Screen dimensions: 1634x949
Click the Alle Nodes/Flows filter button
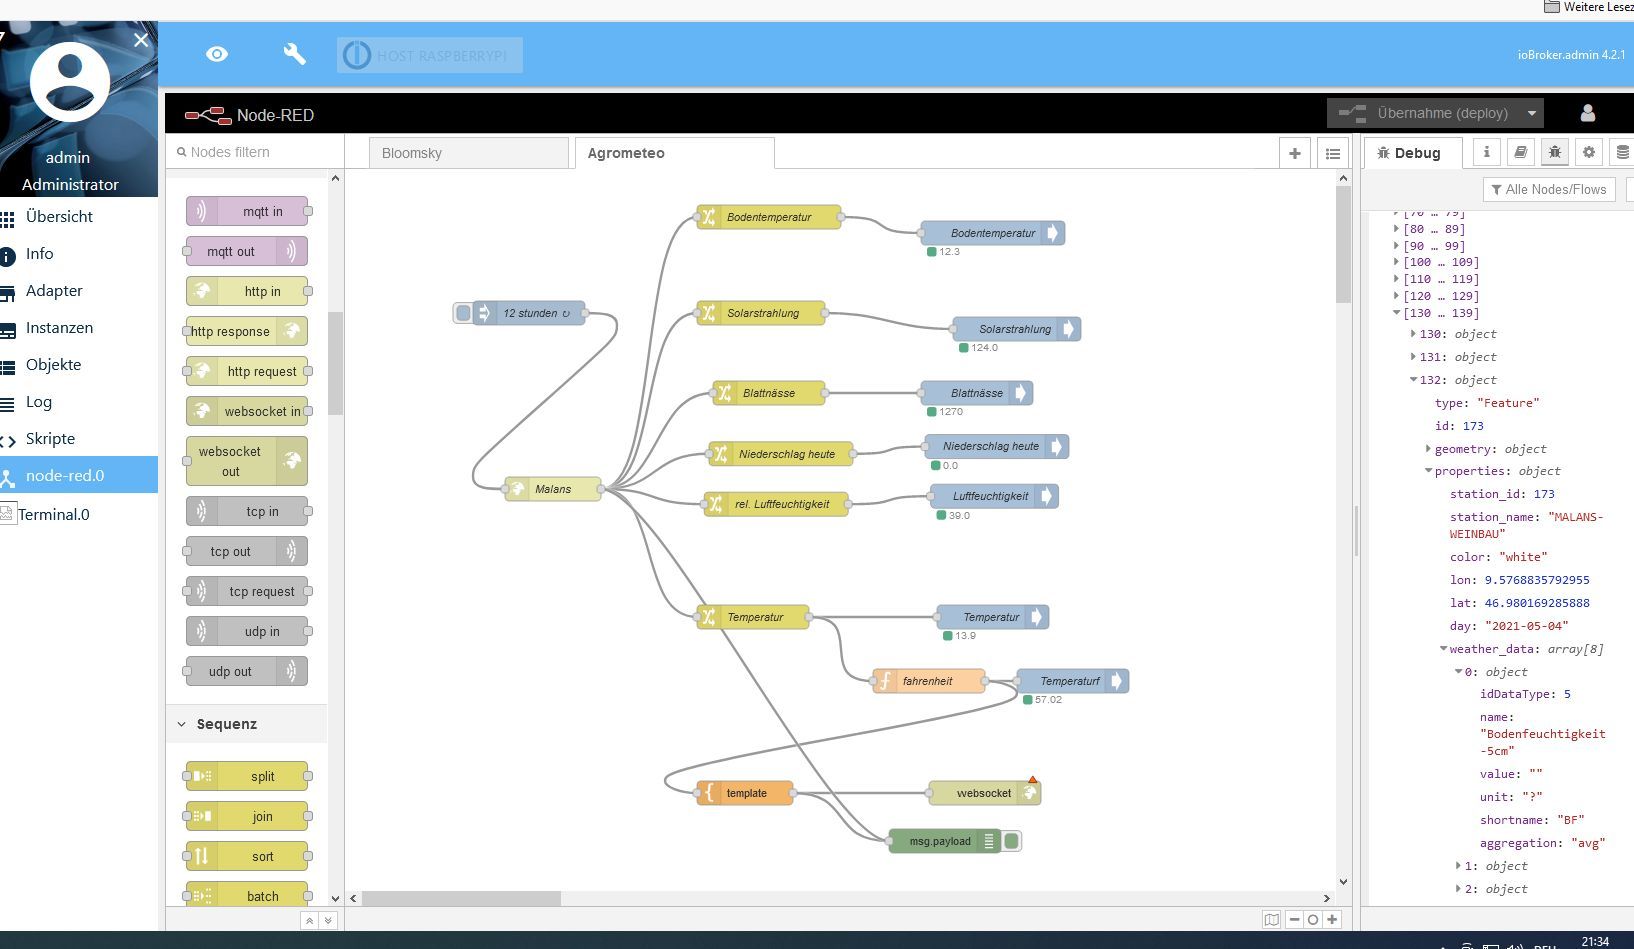coord(1549,189)
